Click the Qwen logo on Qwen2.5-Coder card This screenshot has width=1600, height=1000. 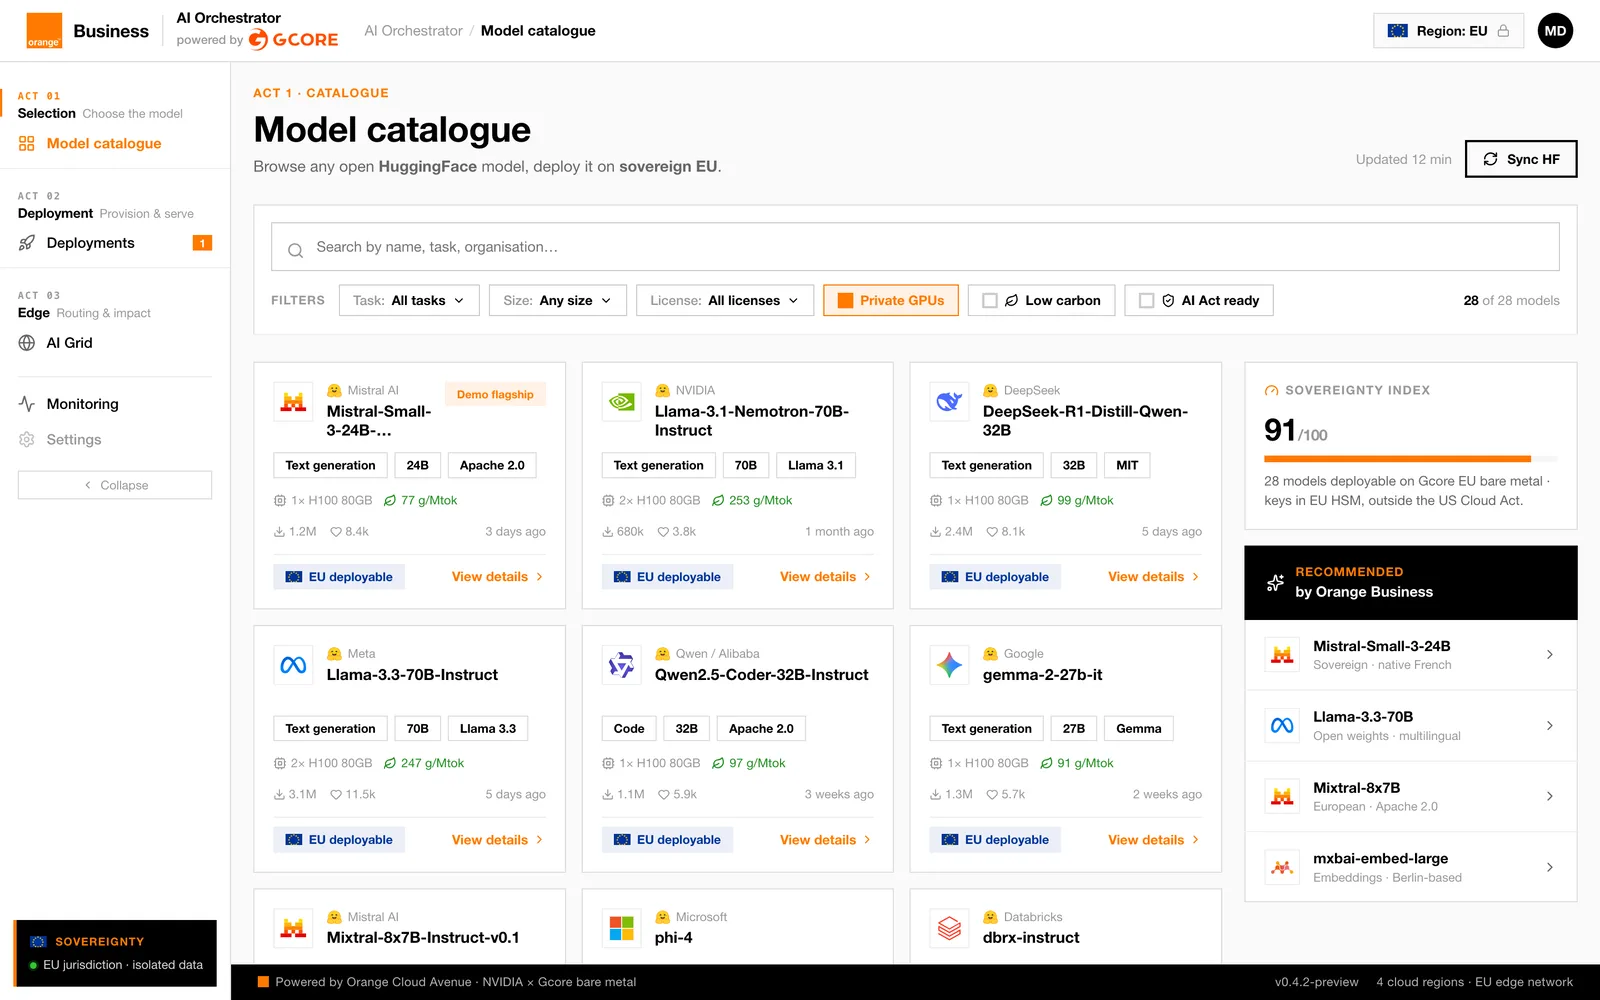click(x=621, y=665)
